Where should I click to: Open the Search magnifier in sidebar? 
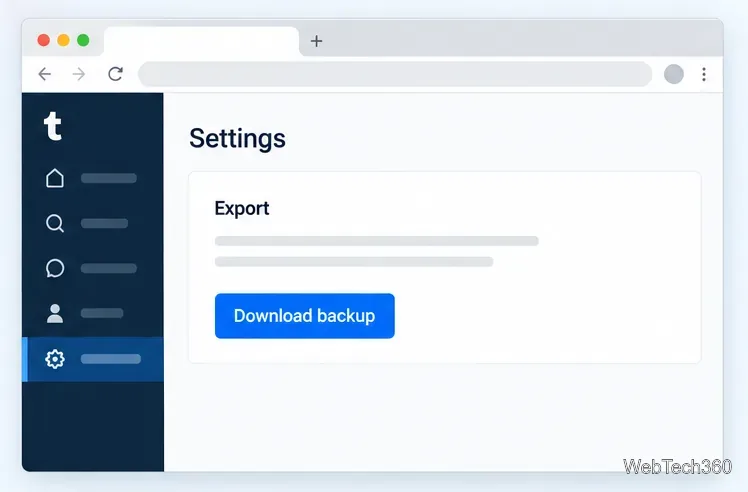[x=55, y=223]
